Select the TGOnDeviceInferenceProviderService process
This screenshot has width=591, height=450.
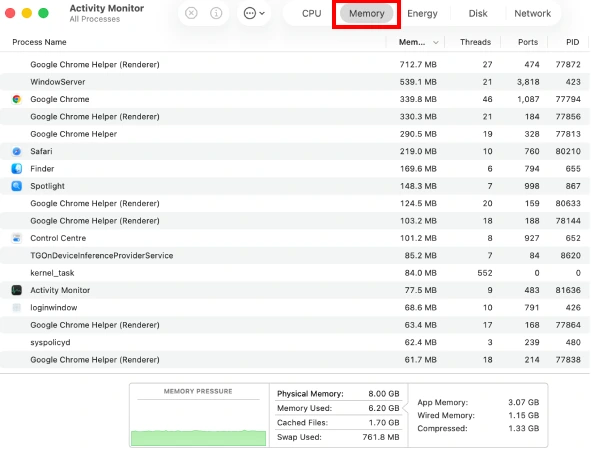point(295,255)
